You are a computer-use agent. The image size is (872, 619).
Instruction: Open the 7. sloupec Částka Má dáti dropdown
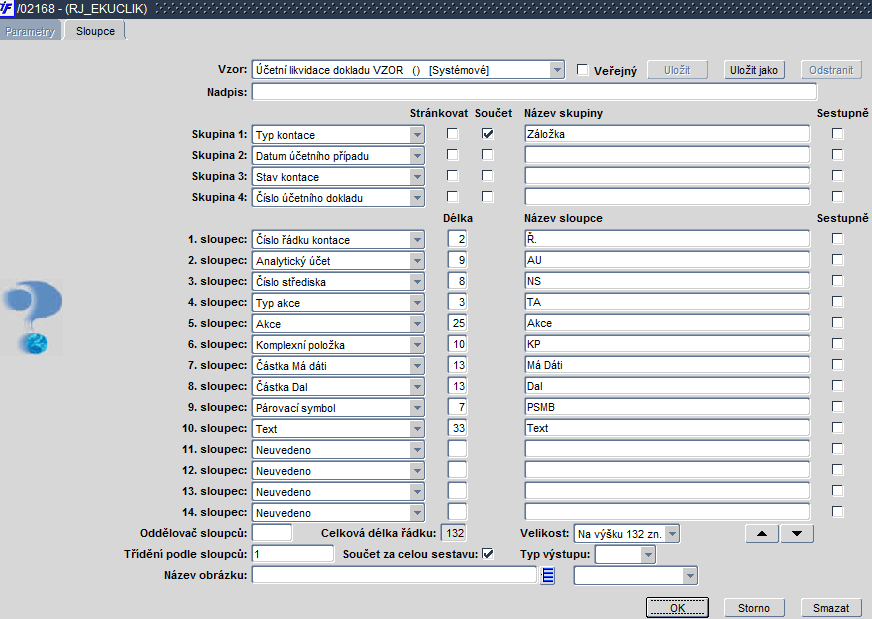click(417, 365)
